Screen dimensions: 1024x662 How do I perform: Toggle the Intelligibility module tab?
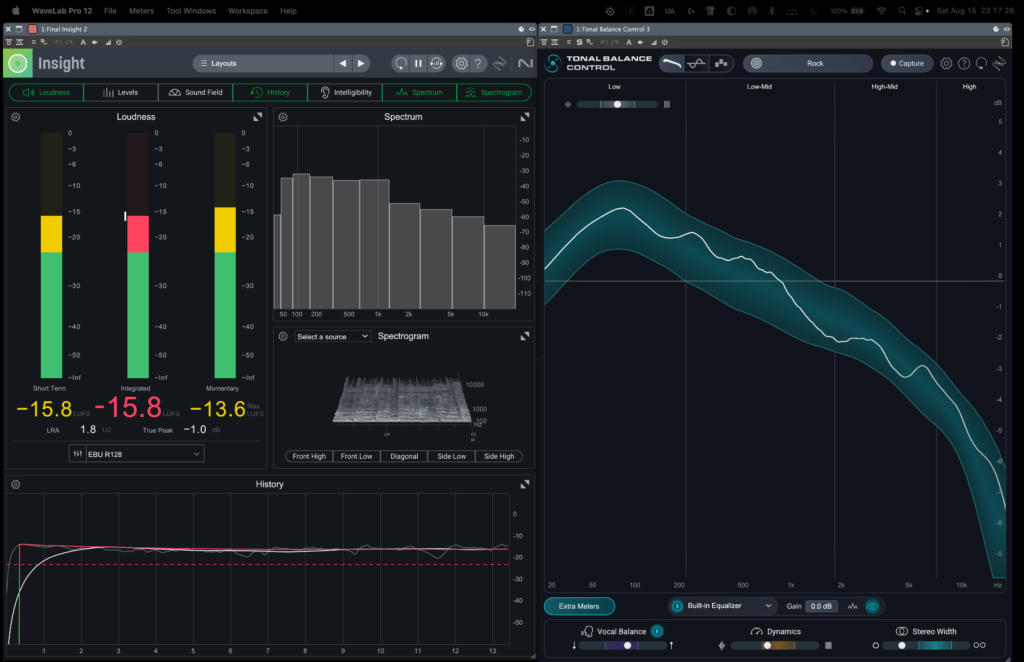coord(345,92)
